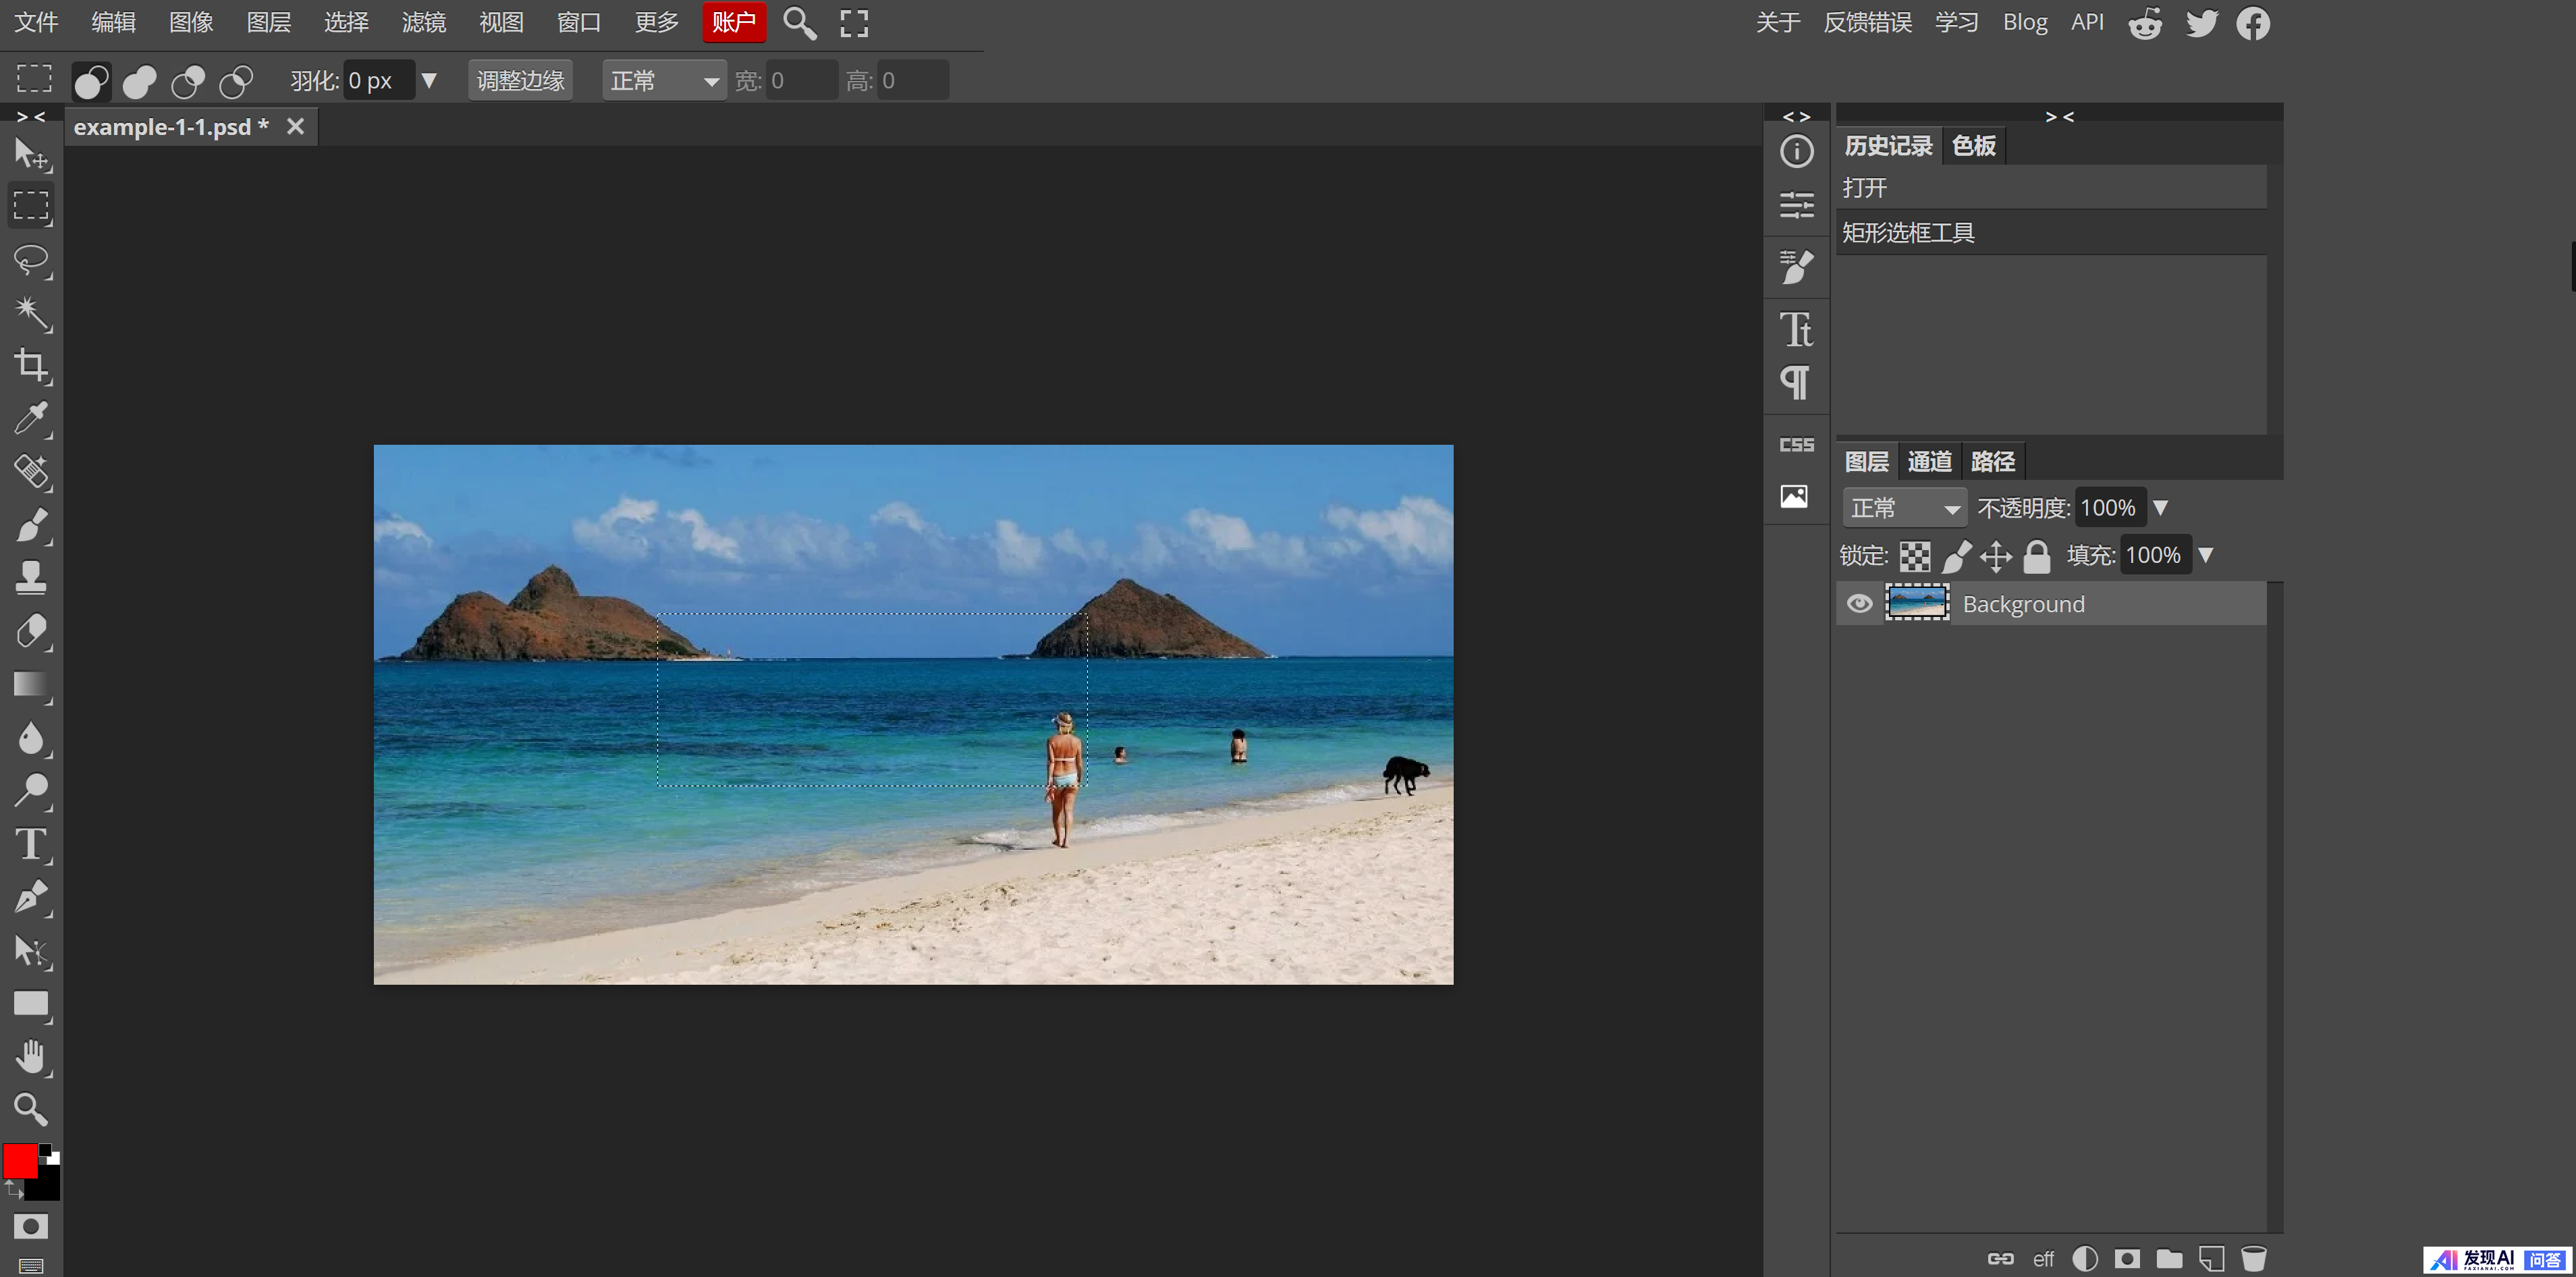Open the 编辑 menu
This screenshot has height=1277, width=2576.
tap(114, 23)
